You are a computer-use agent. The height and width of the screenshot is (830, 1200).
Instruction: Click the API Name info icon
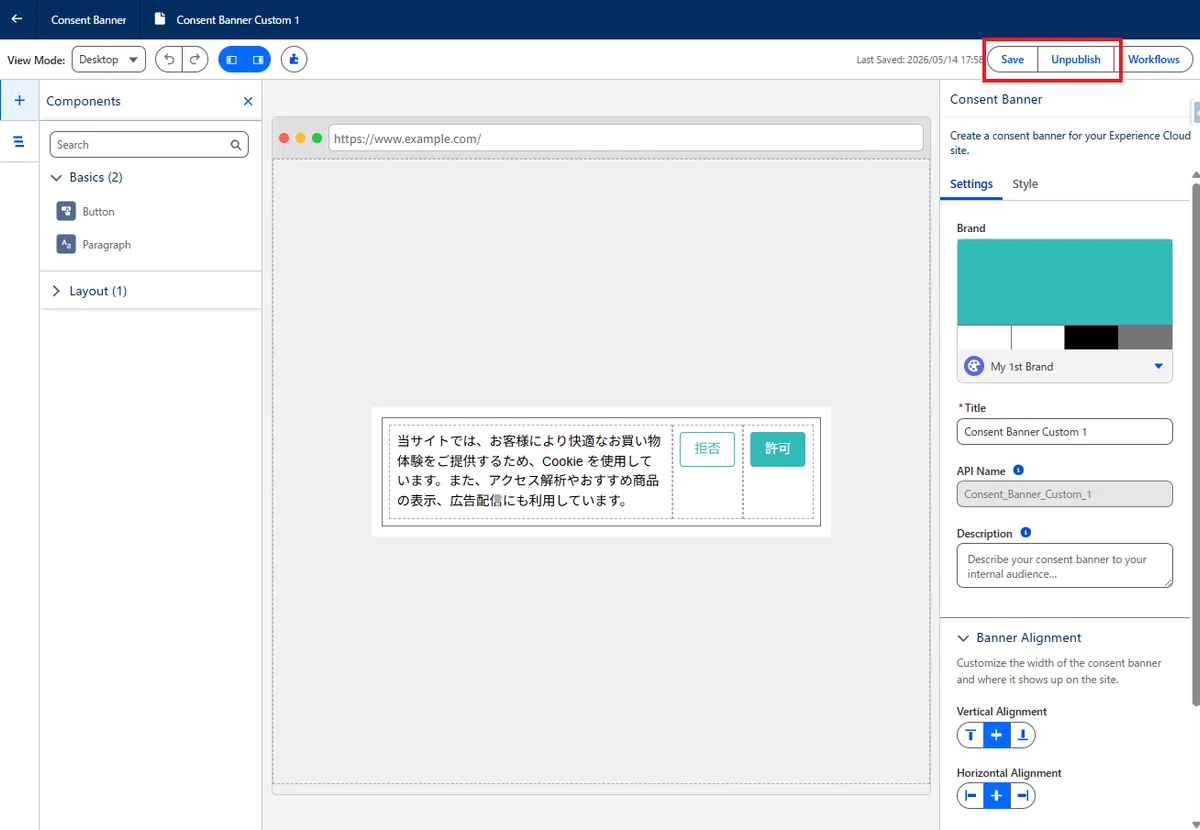pyautogui.click(x=1018, y=470)
